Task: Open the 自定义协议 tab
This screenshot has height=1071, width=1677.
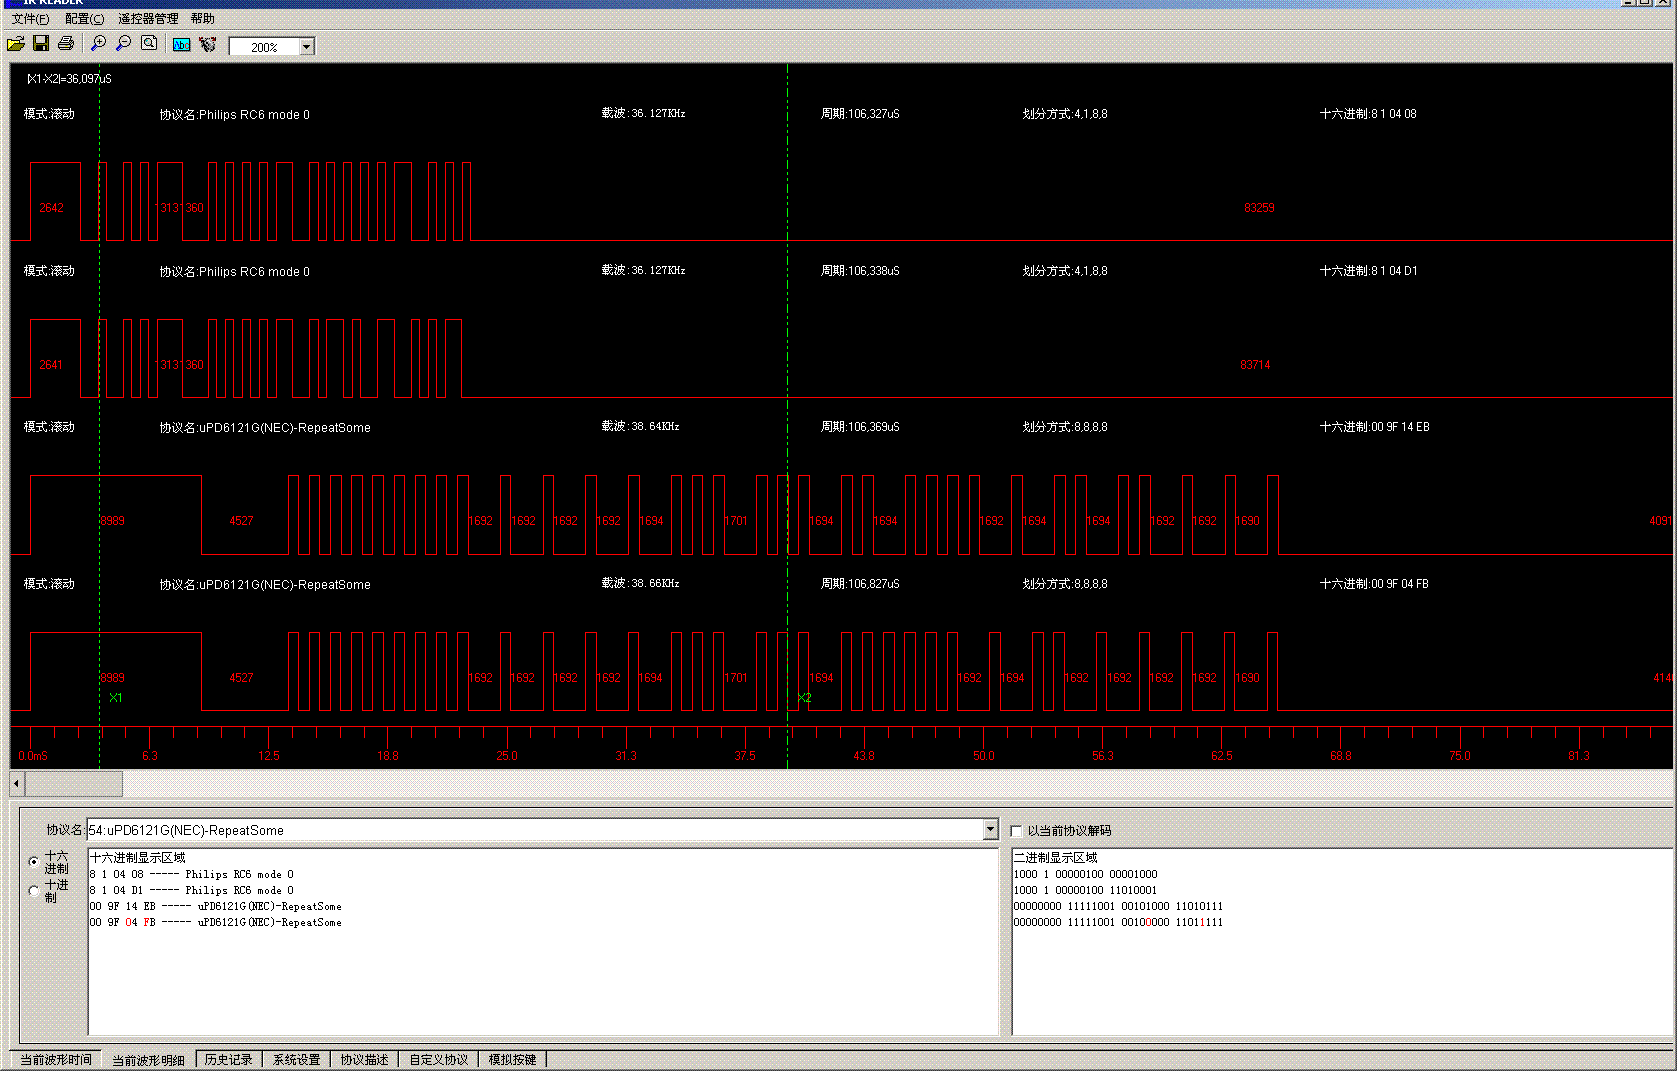Action: [x=438, y=1060]
